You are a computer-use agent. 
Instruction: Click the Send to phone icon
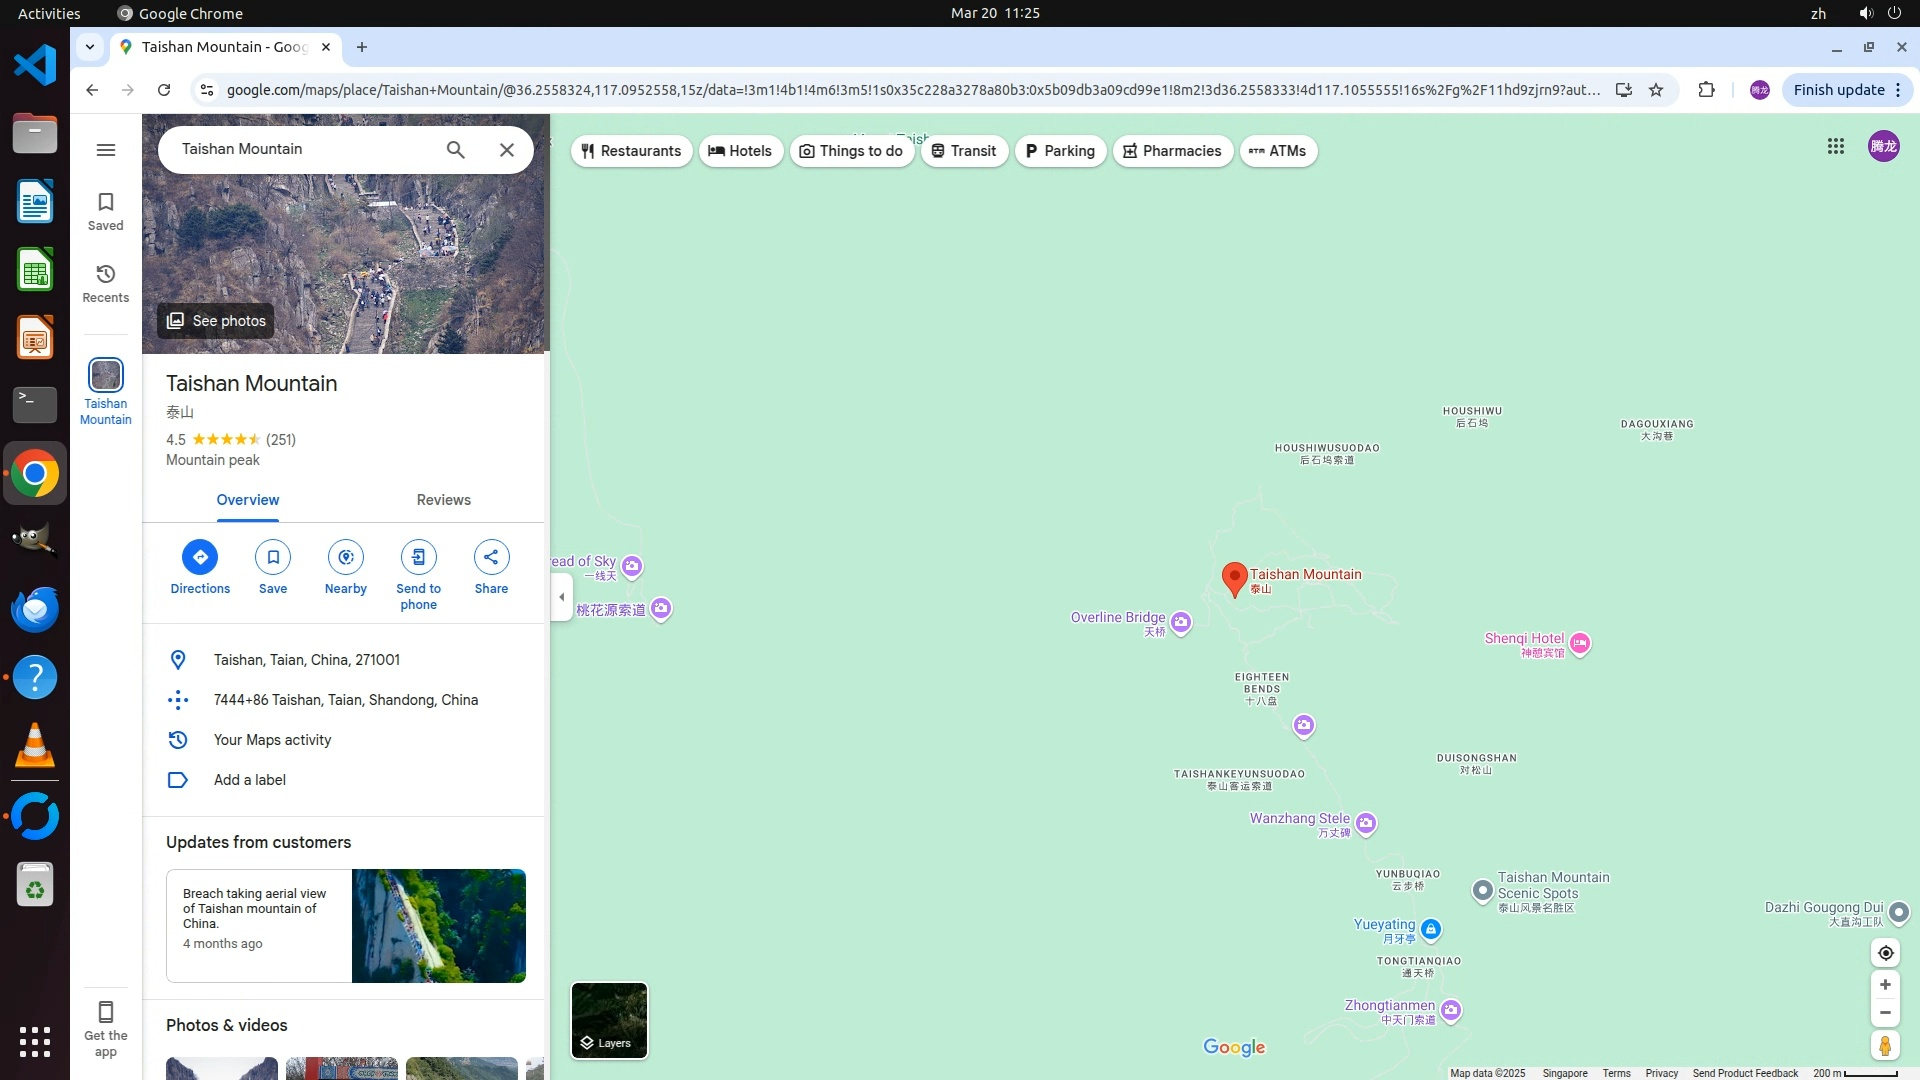[x=418, y=557]
